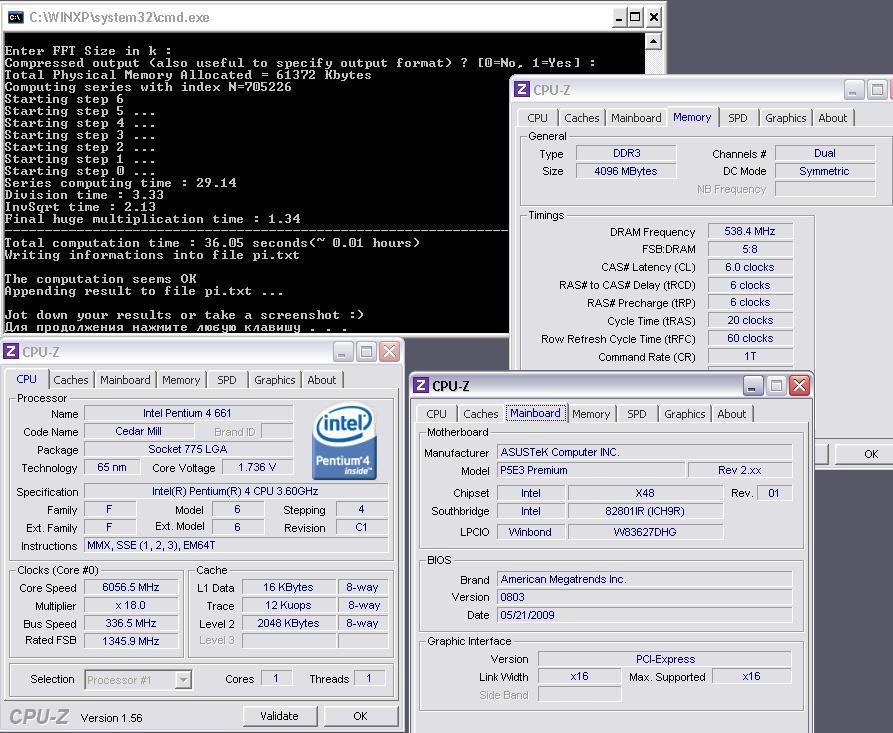
Task: Open Graphics tab in CPU window
Action: click(275, 380)
